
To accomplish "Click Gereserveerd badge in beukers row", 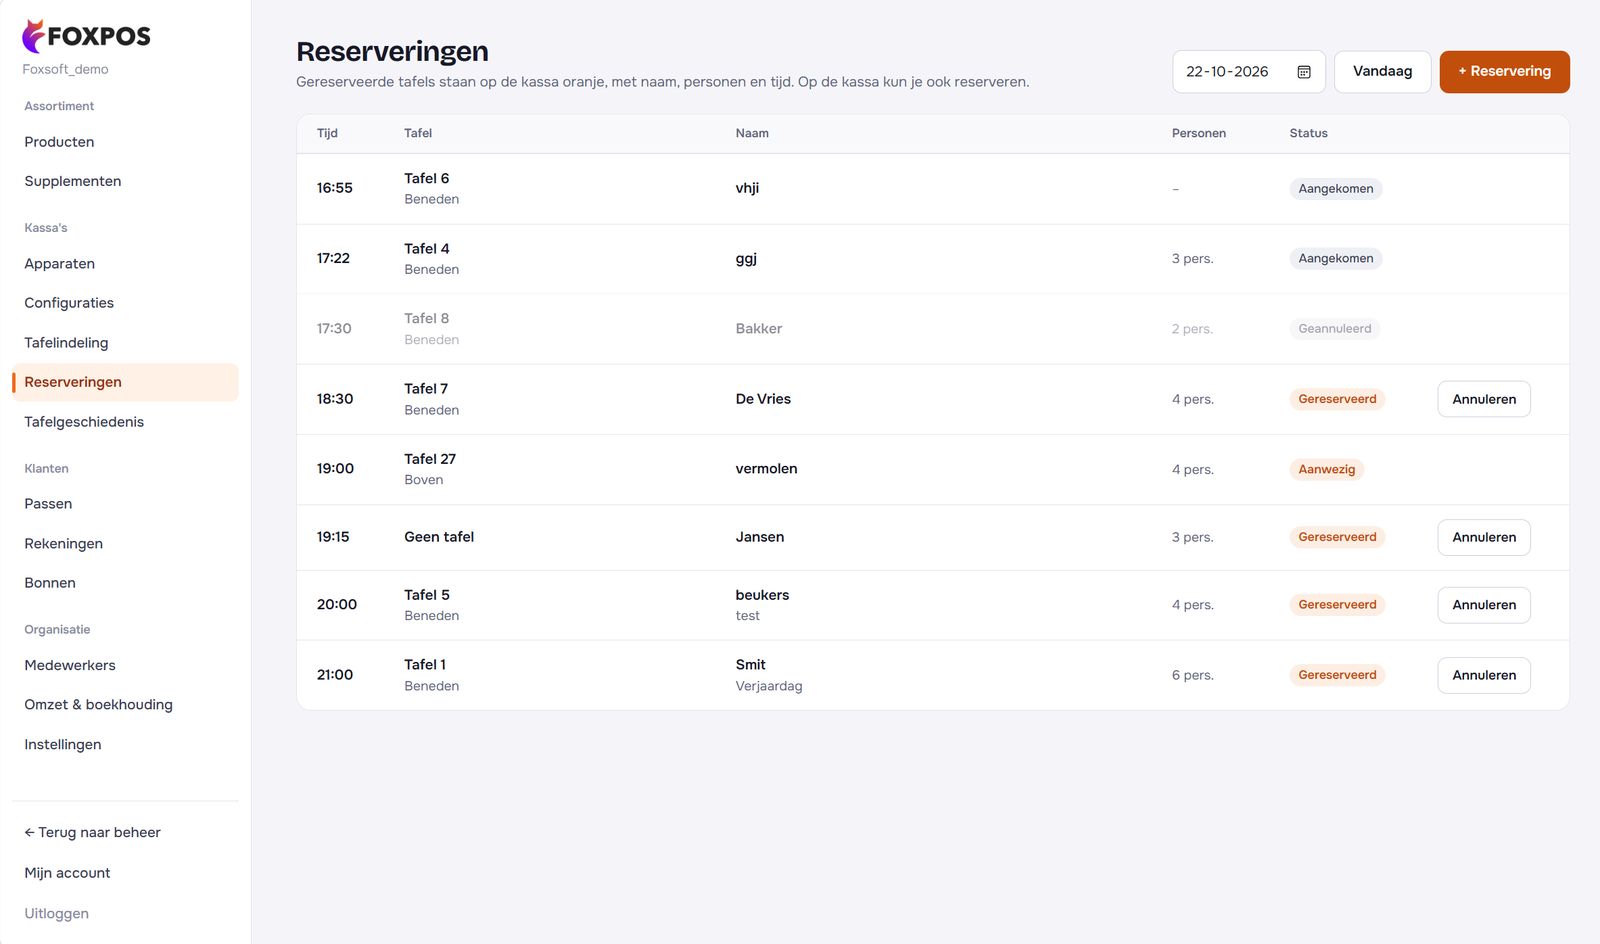I will (x=1337, y=605).
